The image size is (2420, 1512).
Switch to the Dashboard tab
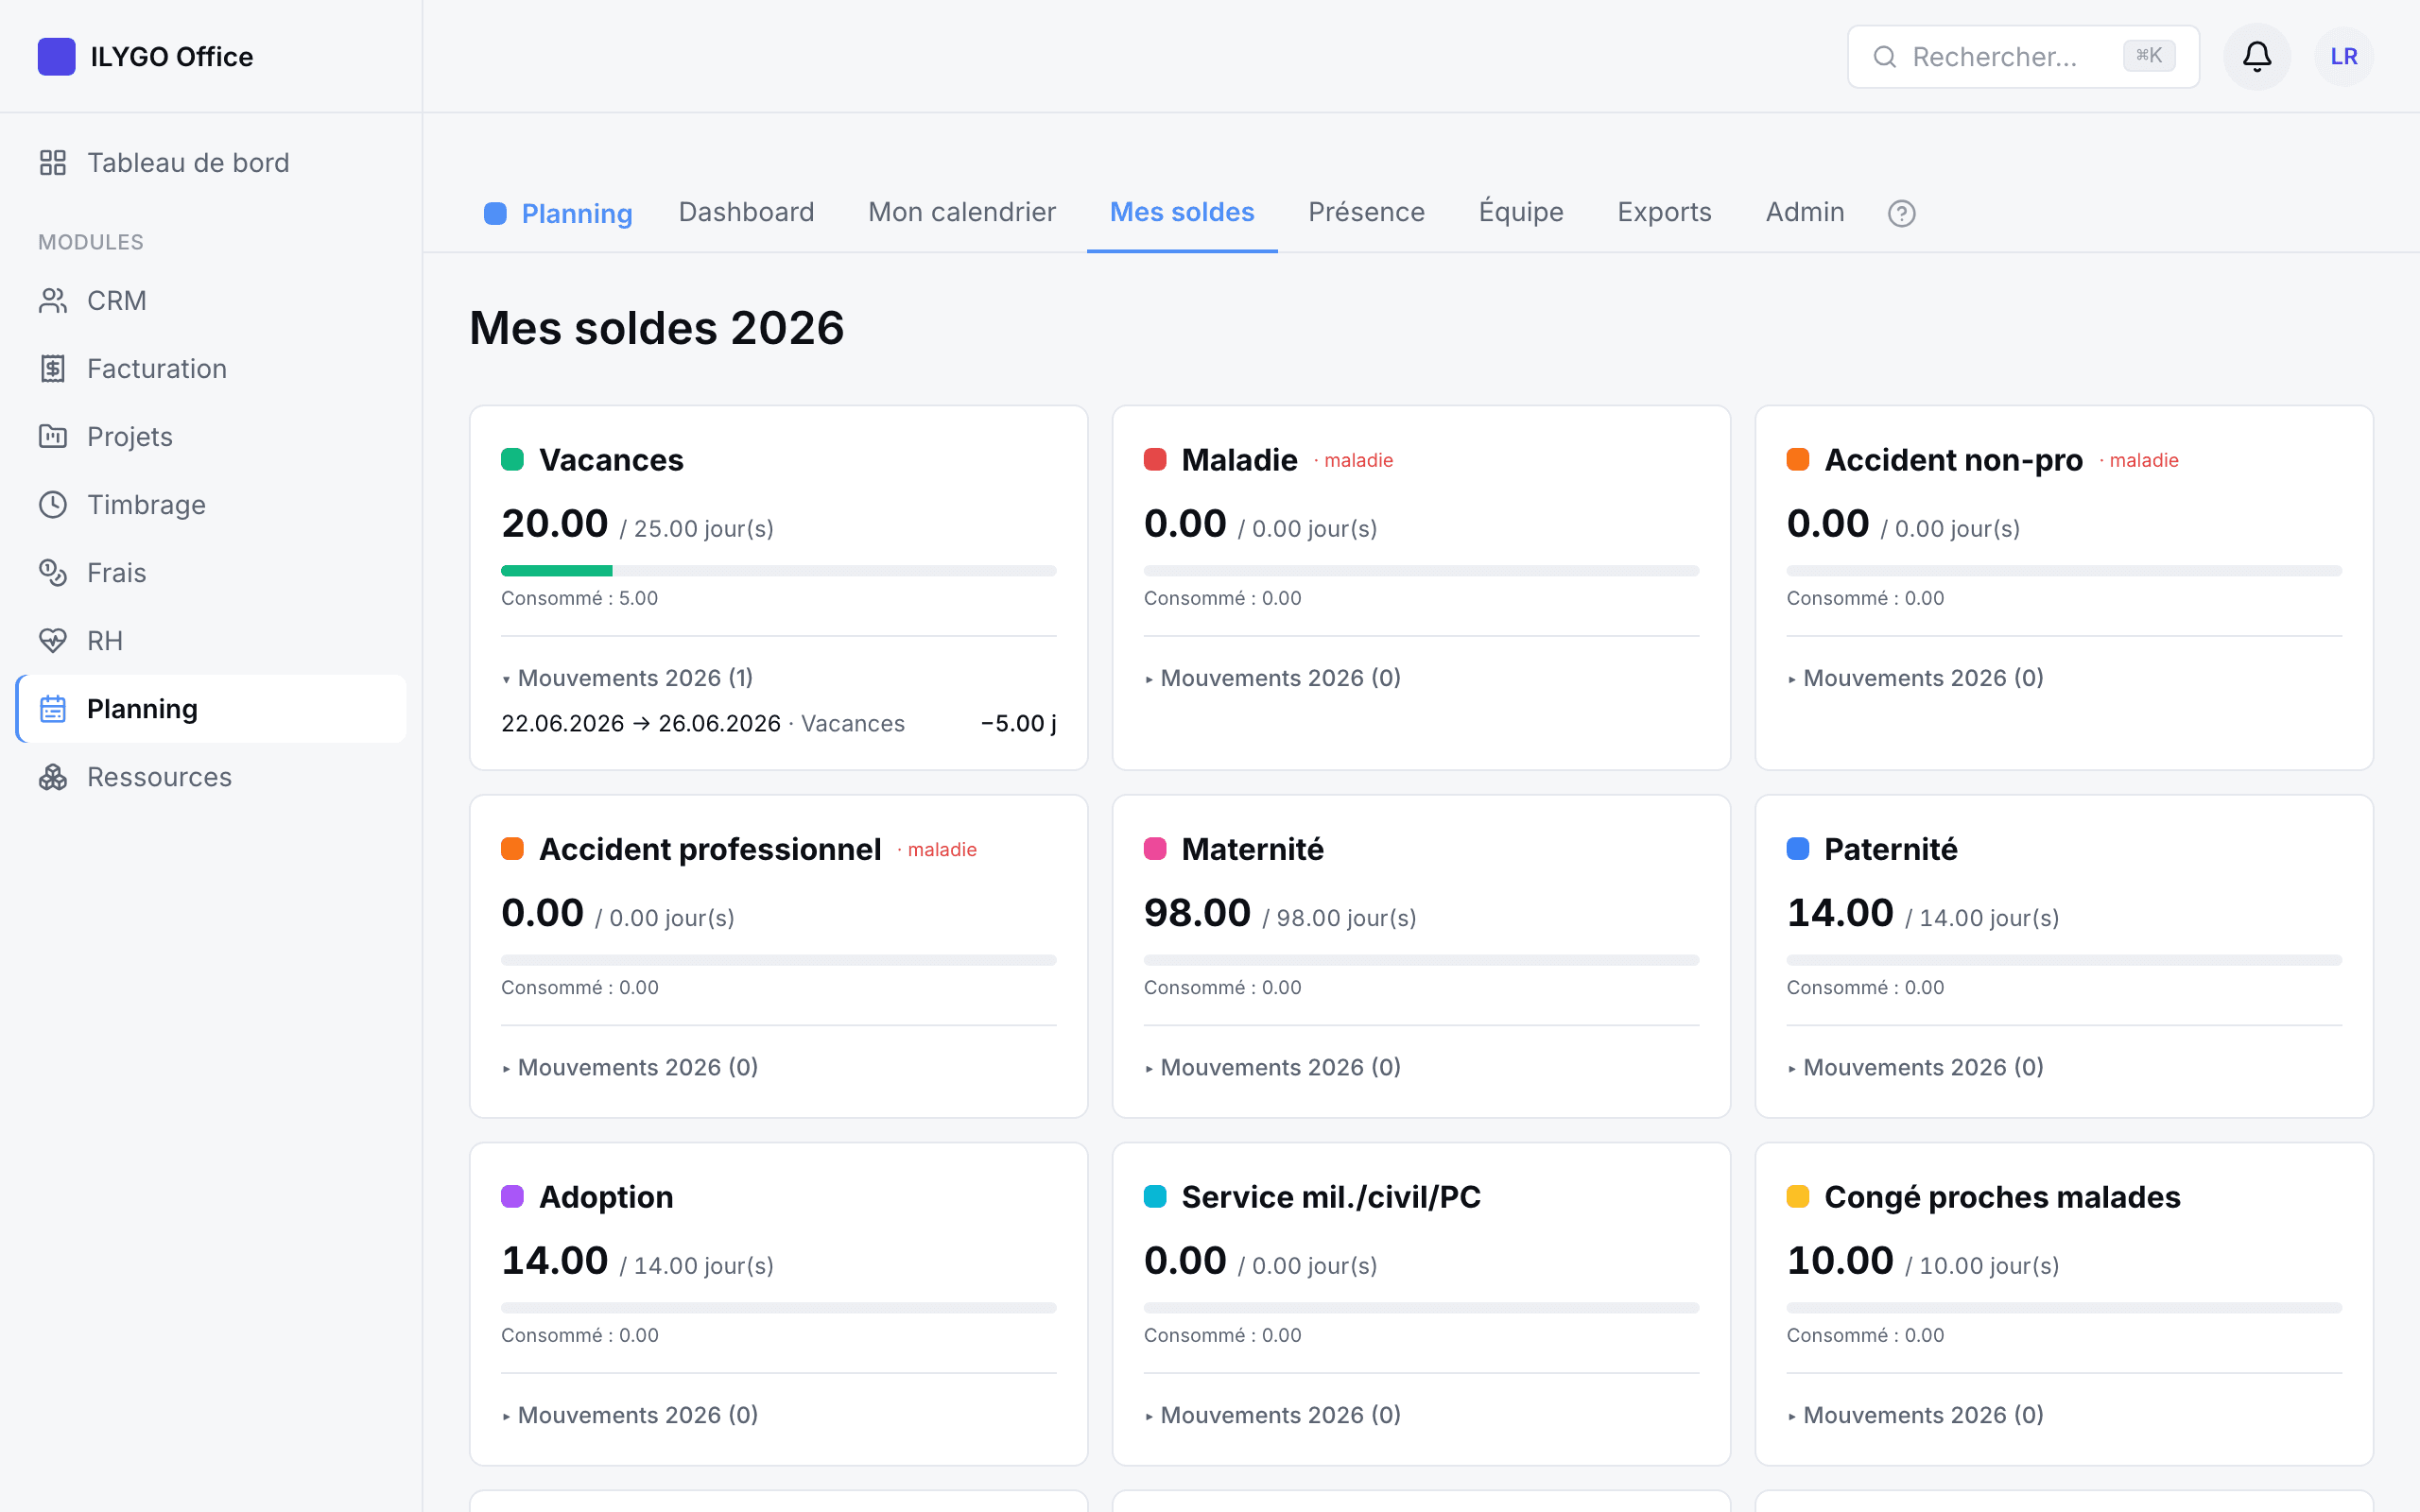pos(746,212)
